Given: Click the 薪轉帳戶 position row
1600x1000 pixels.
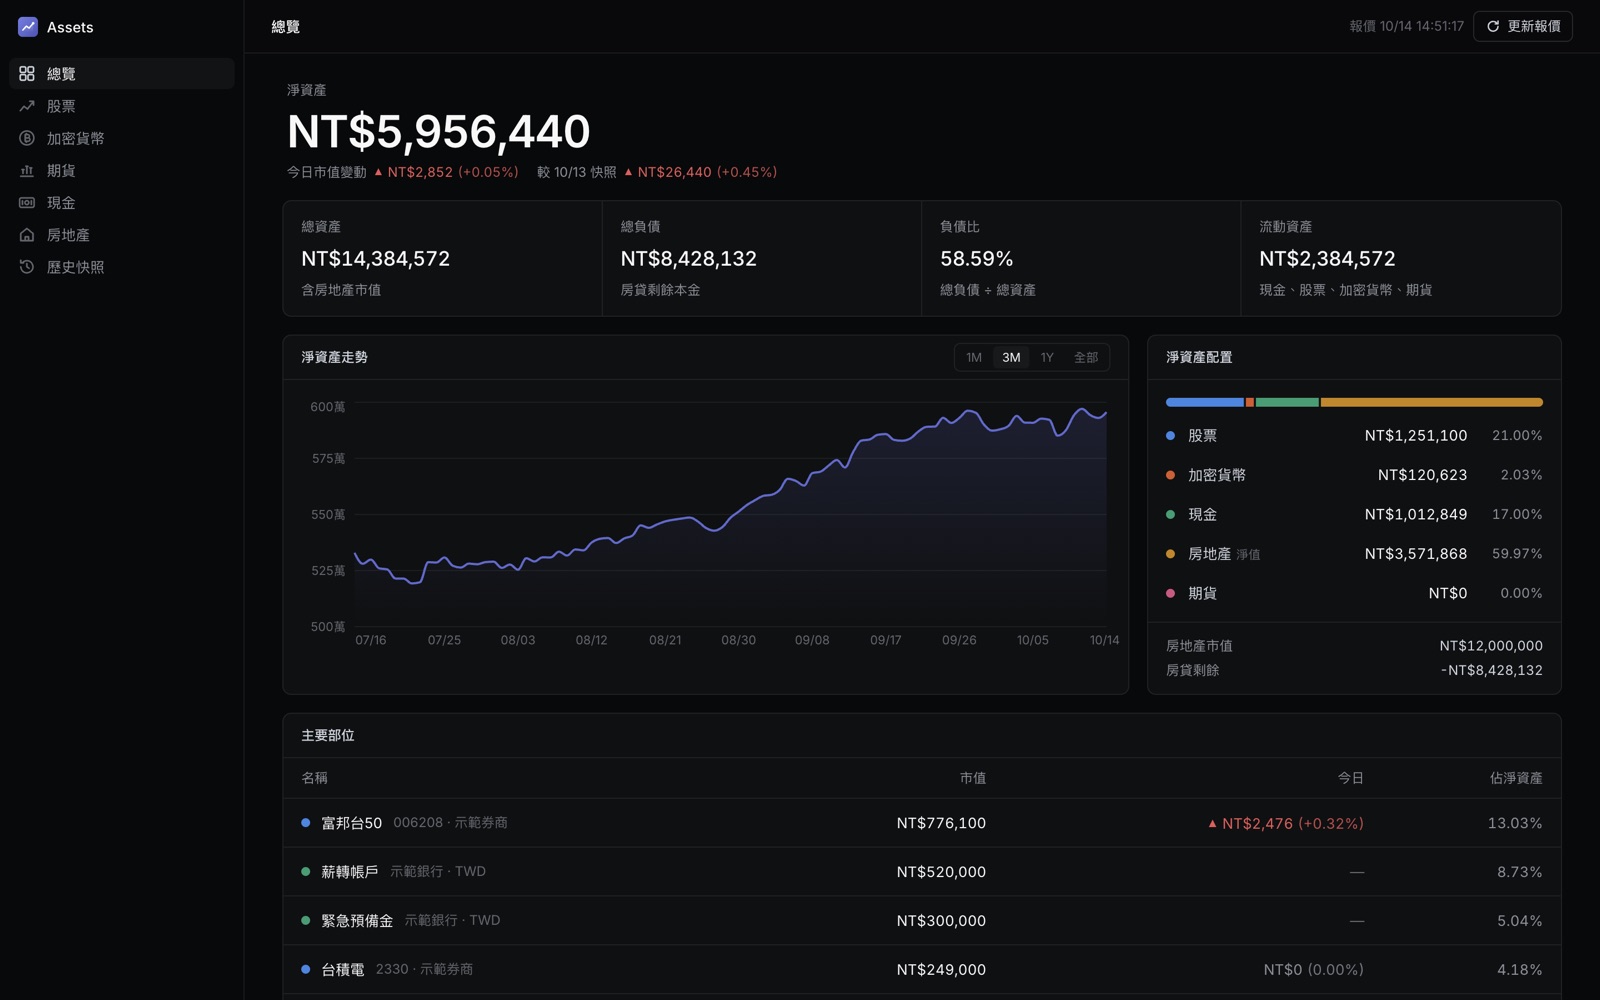Looking at the screenshot, I should 922,872.
